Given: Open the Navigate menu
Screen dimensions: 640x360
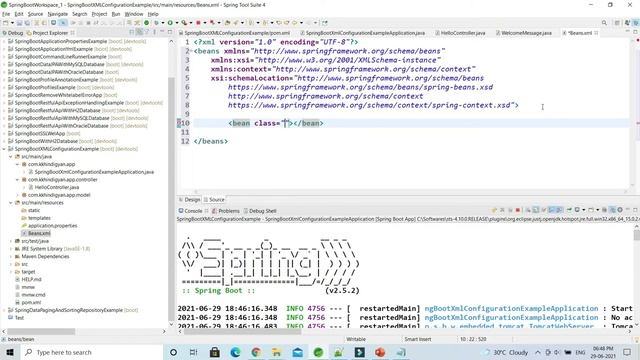Looking at the screenshot, I should tap(58, 14).
